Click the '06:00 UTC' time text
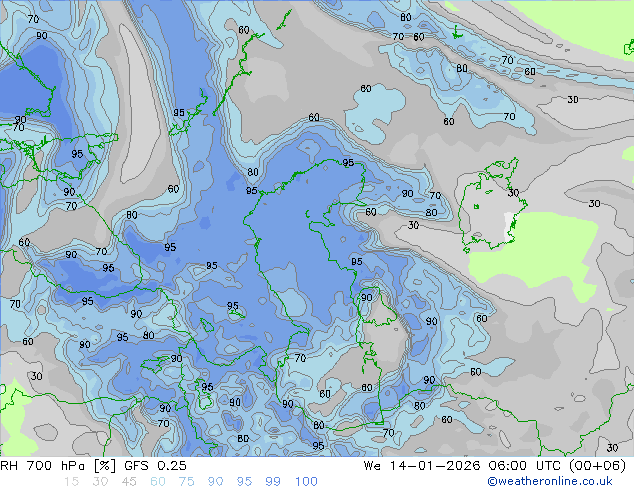 point(523,466)
